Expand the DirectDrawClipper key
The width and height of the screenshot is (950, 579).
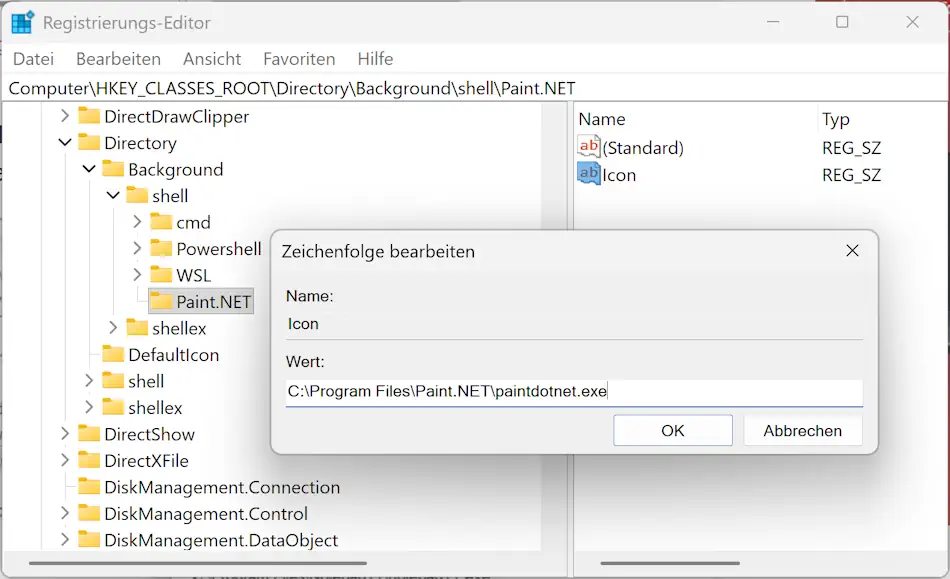click(x=65, y=116)
